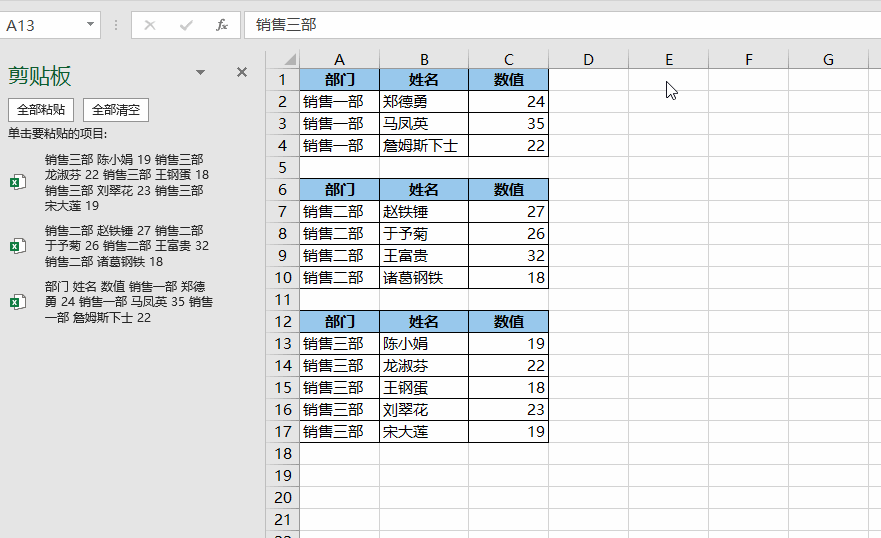Screen dimensions: 881x538
Task: Select the cell containing 马凤英
Action: coord(424,124)
